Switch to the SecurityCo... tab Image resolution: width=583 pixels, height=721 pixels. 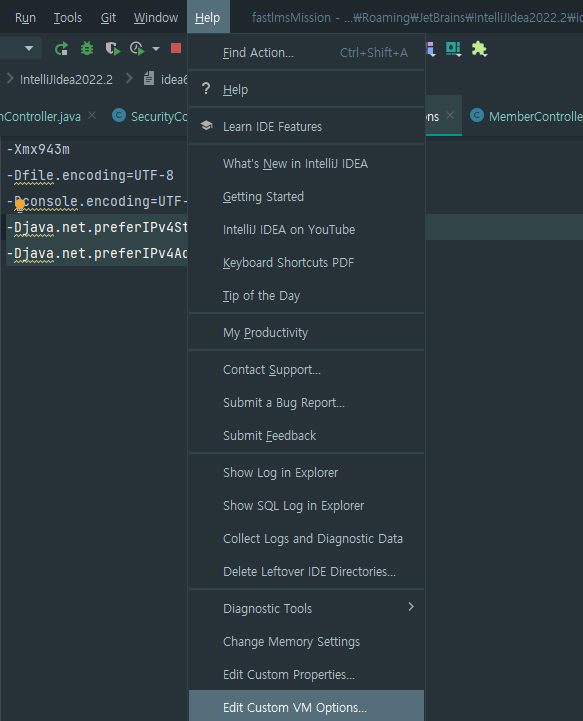click(159, 116)
